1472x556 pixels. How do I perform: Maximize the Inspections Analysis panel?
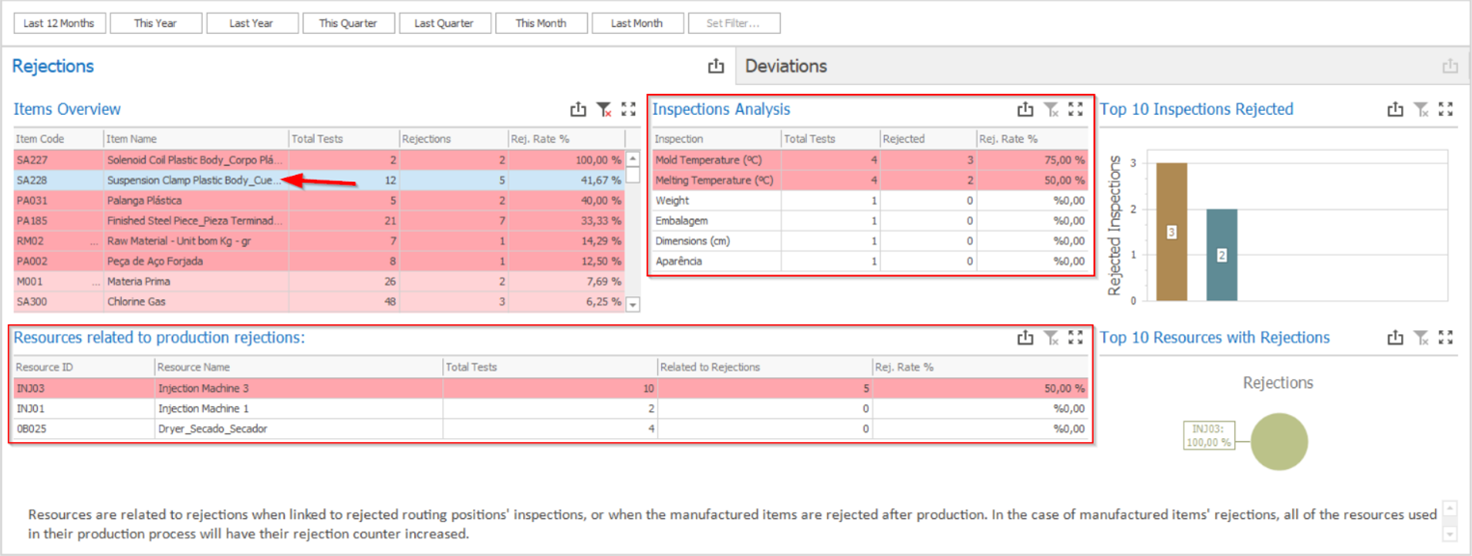[x=1076, y=110]
